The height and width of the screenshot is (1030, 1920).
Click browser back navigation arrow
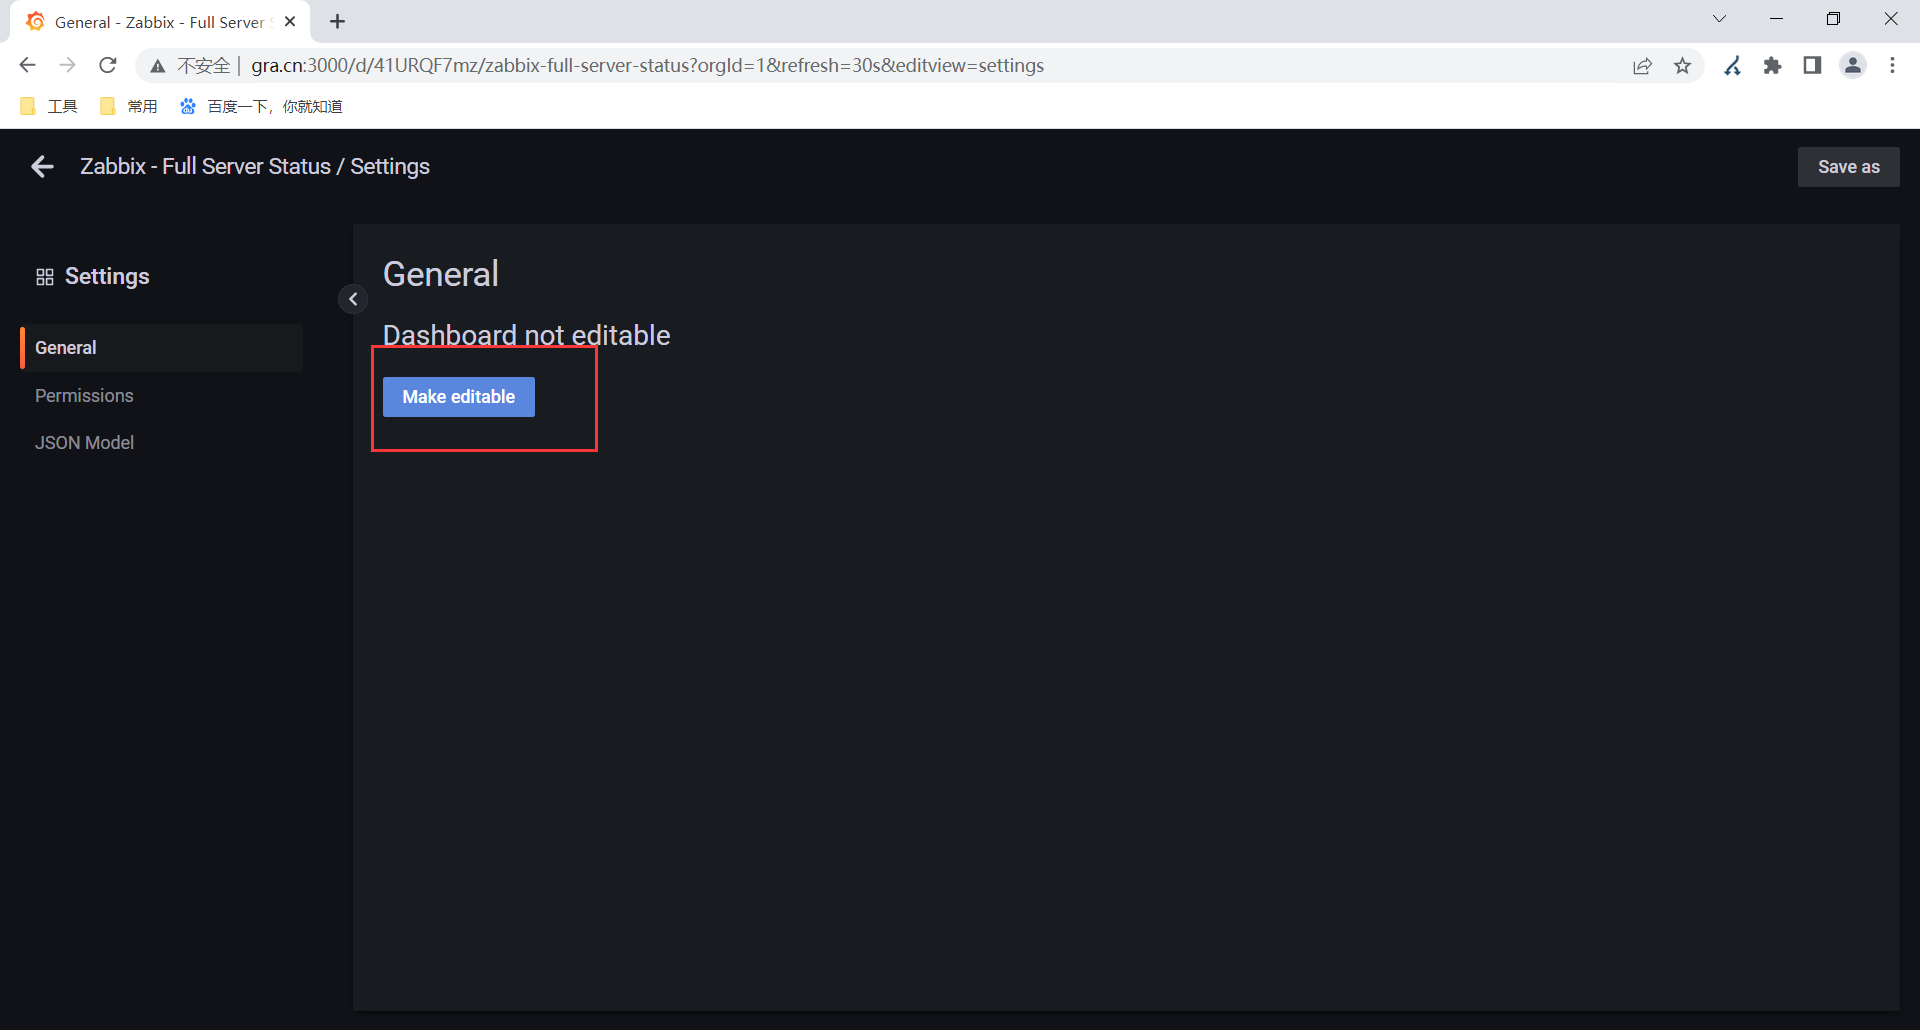(27, 65)
